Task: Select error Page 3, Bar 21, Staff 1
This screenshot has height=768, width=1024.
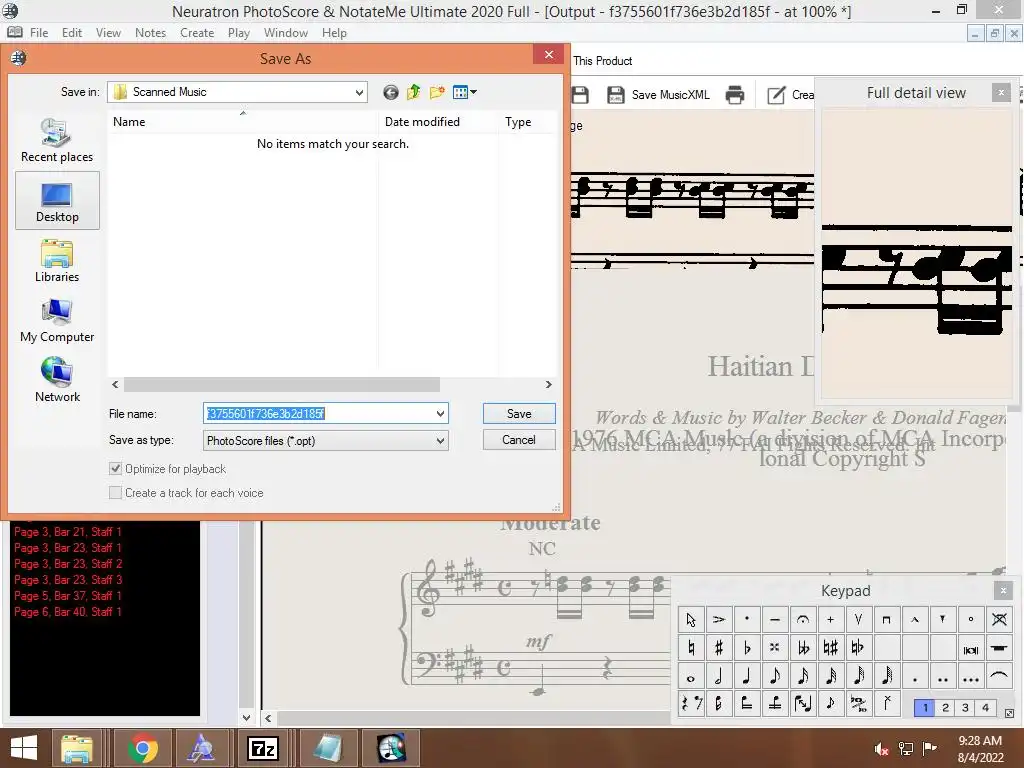Action: [68, 532]
